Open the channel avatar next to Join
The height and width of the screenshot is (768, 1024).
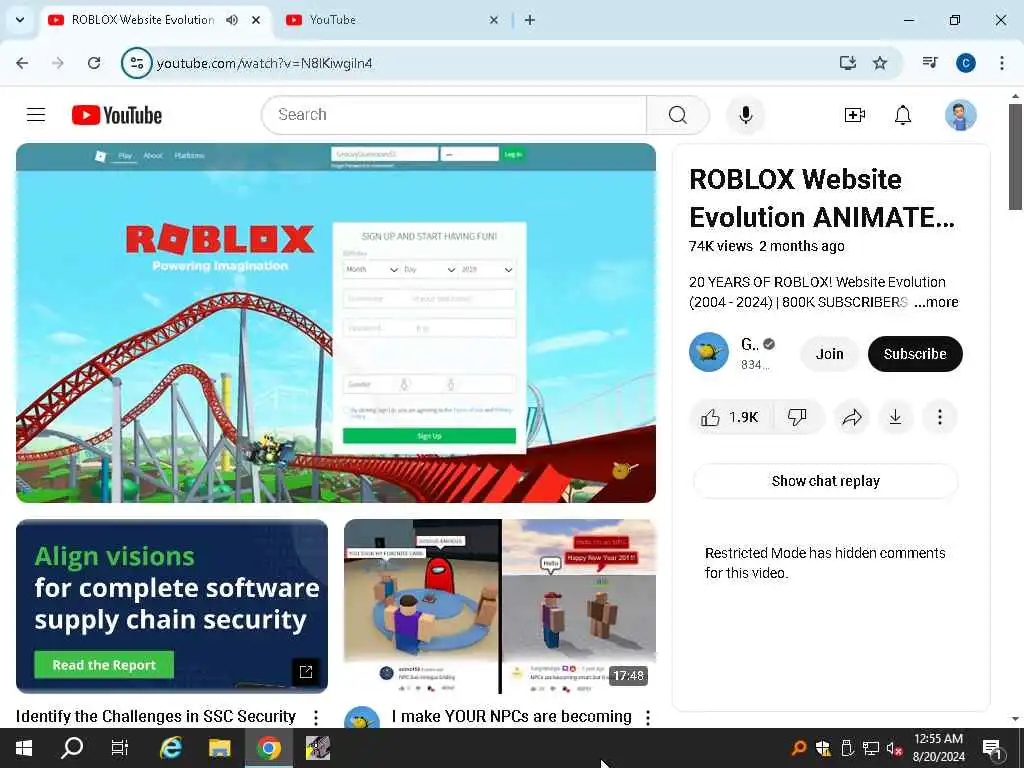point(709,352)
